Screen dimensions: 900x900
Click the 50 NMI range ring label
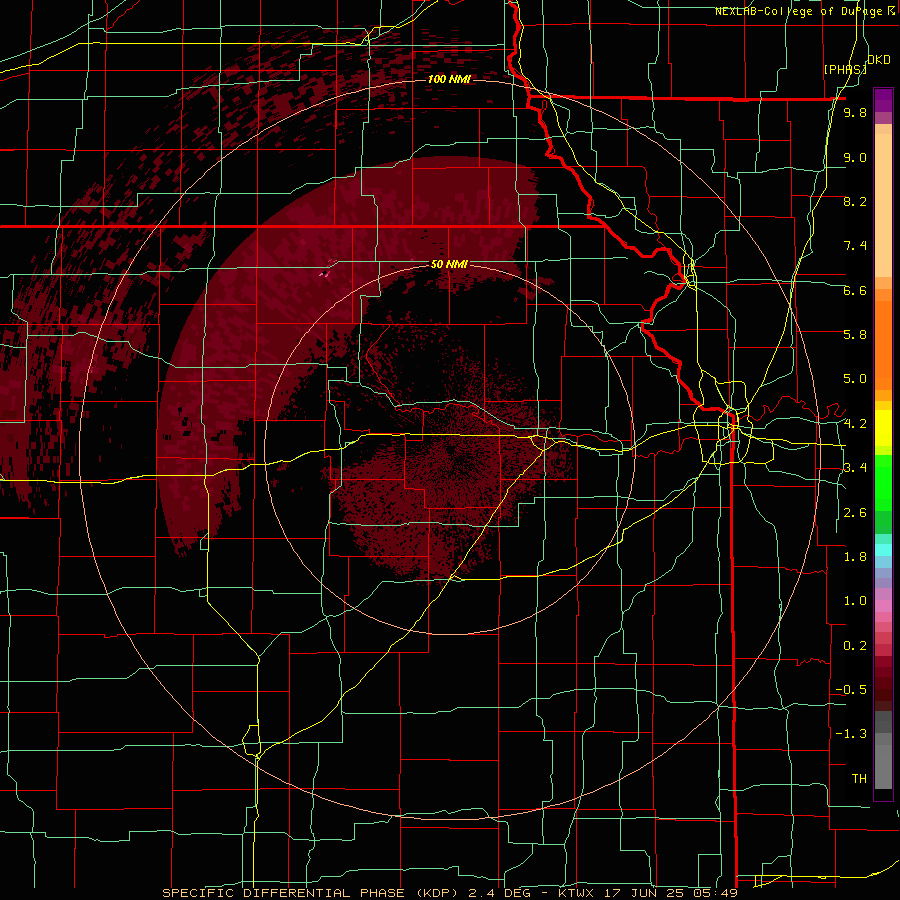pos(449,265)
